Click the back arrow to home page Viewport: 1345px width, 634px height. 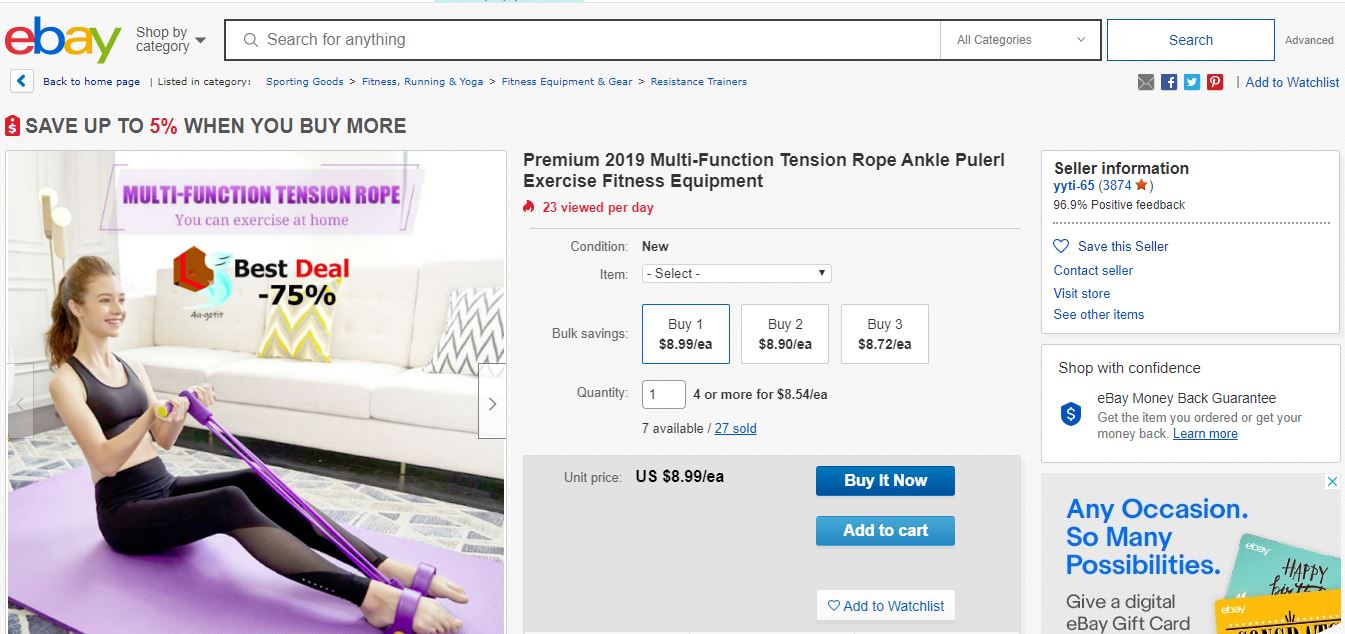[21, 82]
